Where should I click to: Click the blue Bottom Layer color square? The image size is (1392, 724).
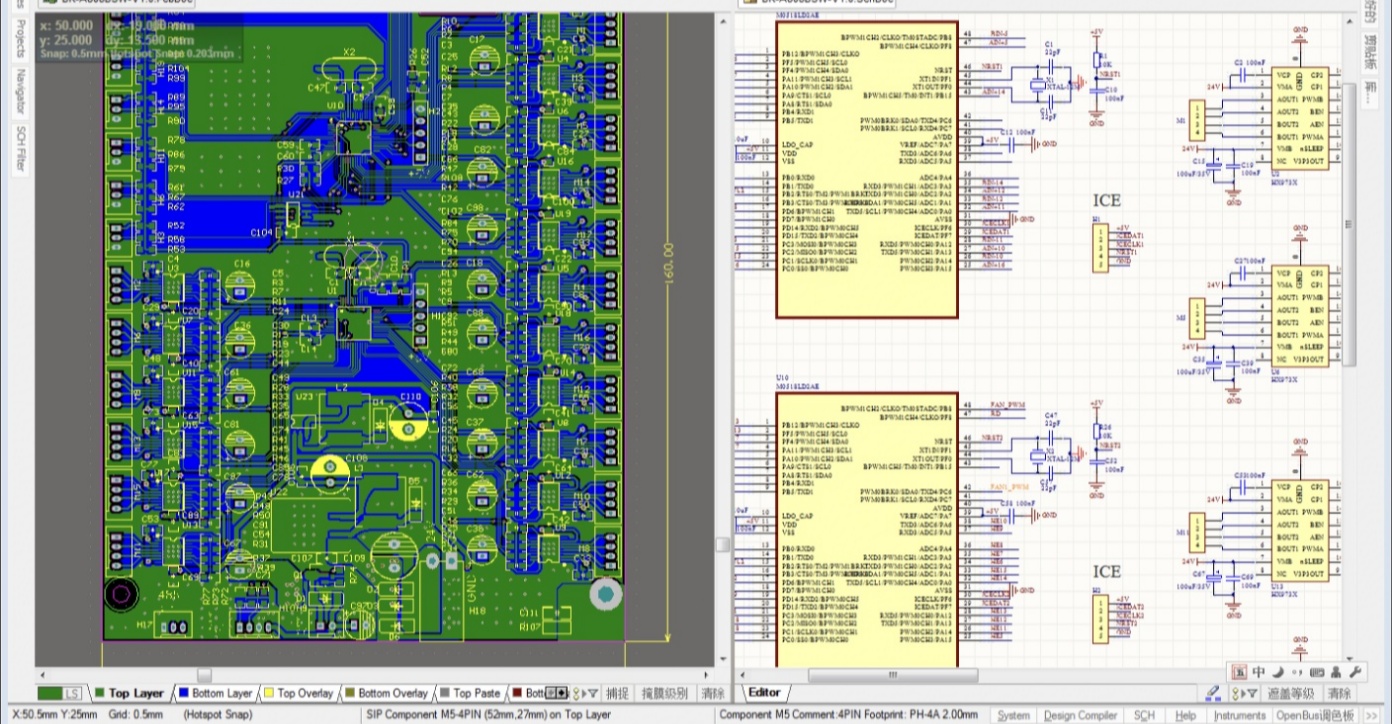[x=184, y=693]
